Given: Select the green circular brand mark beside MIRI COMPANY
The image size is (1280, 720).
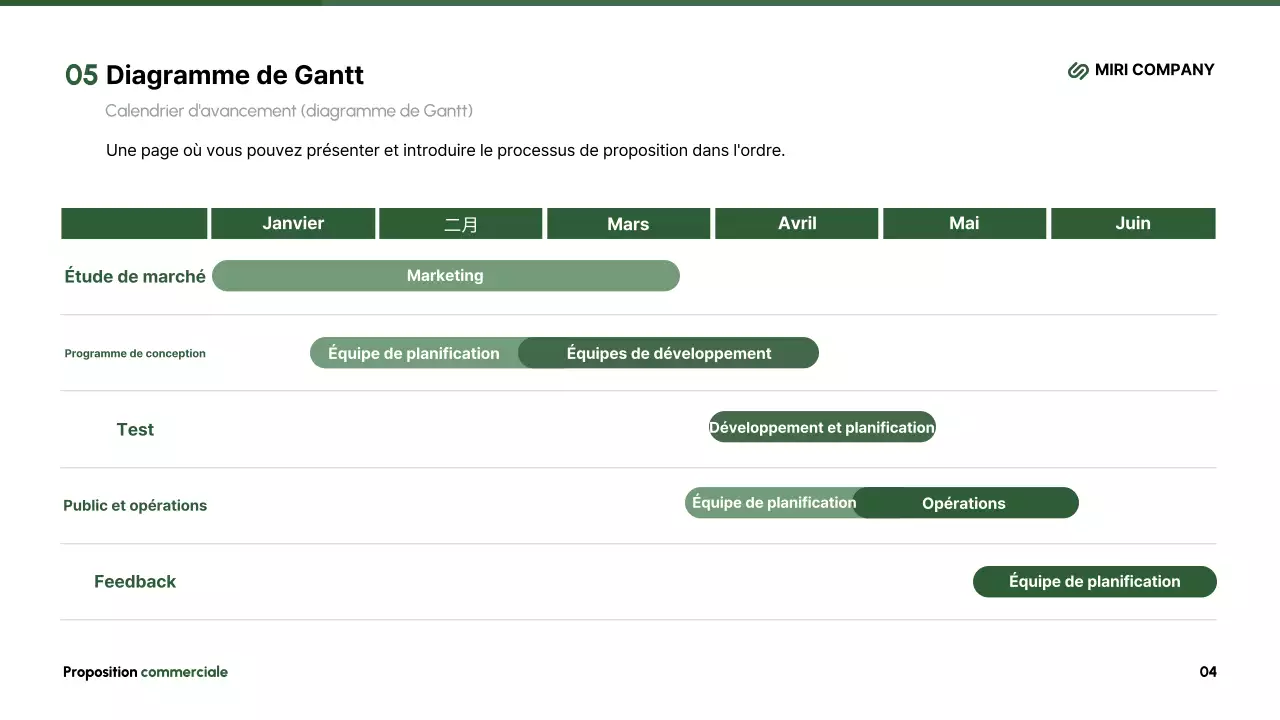Looking at the screenshot, I should [1077, 70].
